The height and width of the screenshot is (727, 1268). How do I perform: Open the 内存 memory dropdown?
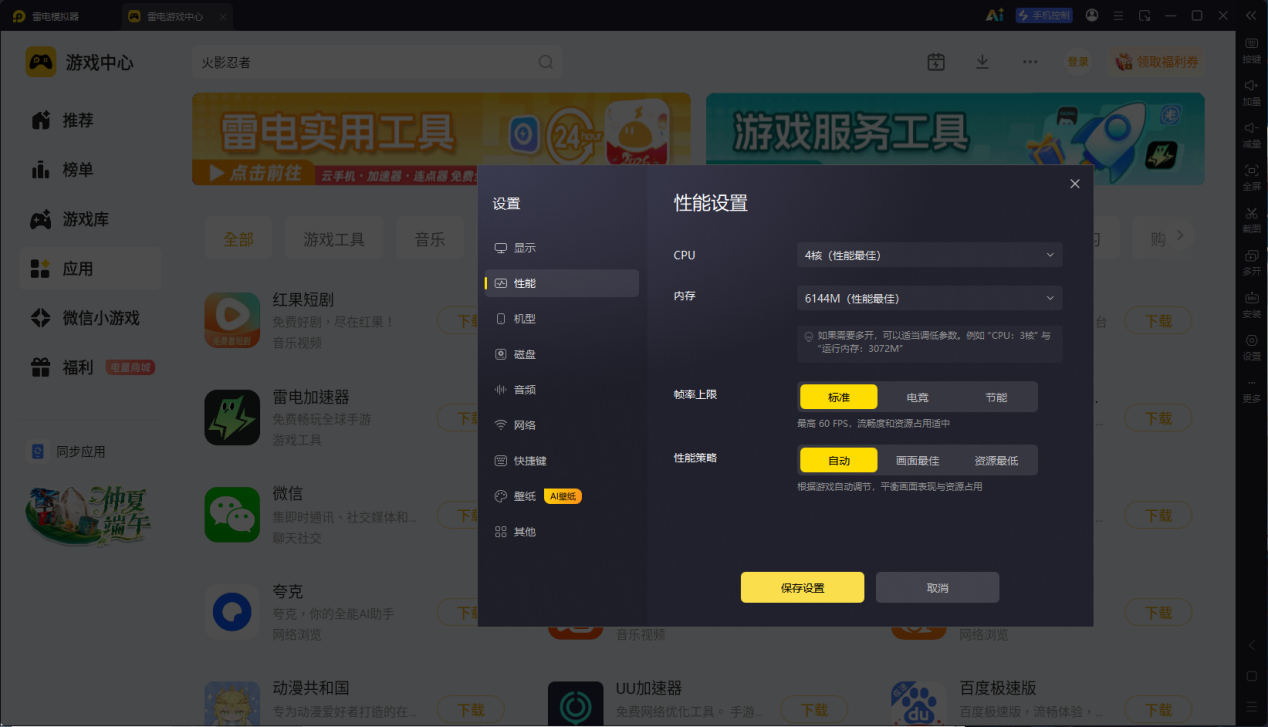pyautogui.click(x=929, y=298)
